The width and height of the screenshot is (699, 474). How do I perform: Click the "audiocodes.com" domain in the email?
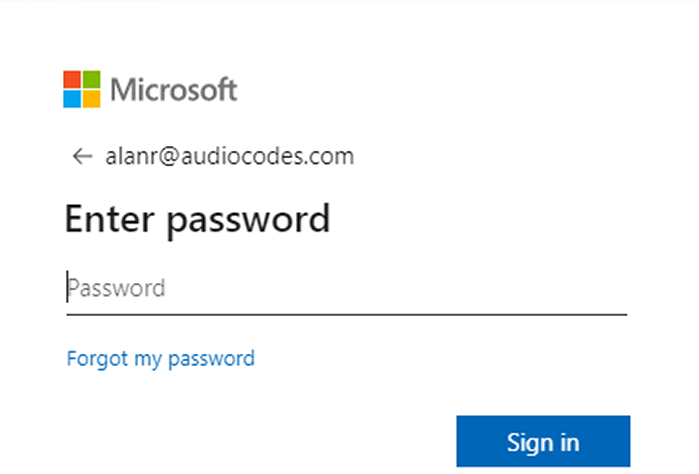[x=265, y=156]
